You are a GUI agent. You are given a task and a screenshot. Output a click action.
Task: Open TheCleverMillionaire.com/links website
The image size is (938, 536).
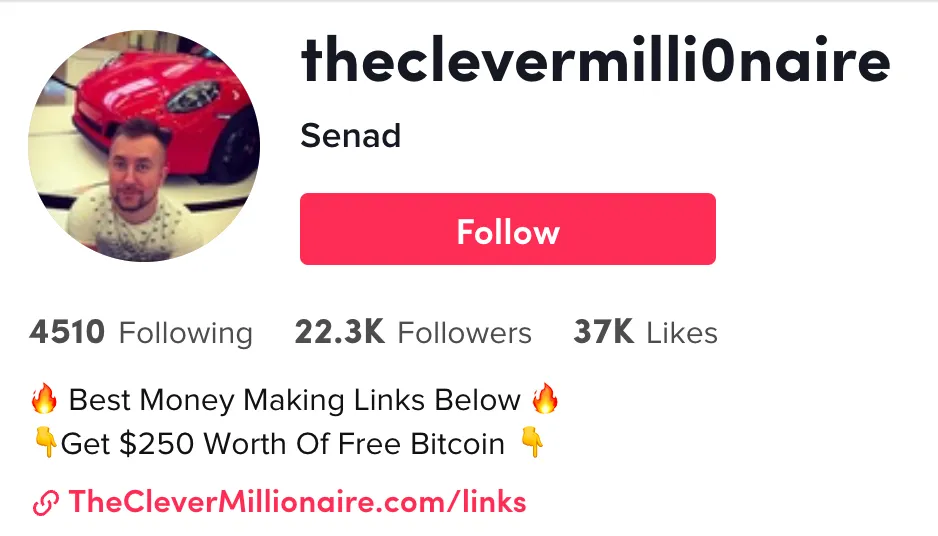tap(297, 502)
